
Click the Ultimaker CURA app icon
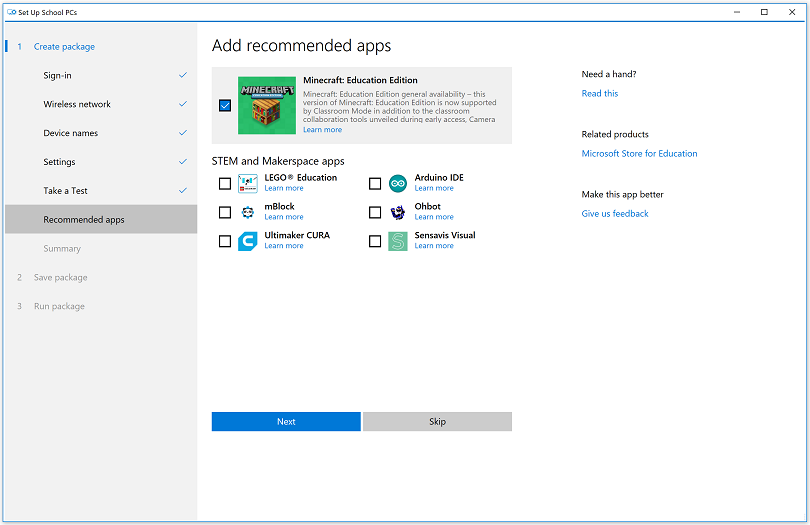click(248, 241)
